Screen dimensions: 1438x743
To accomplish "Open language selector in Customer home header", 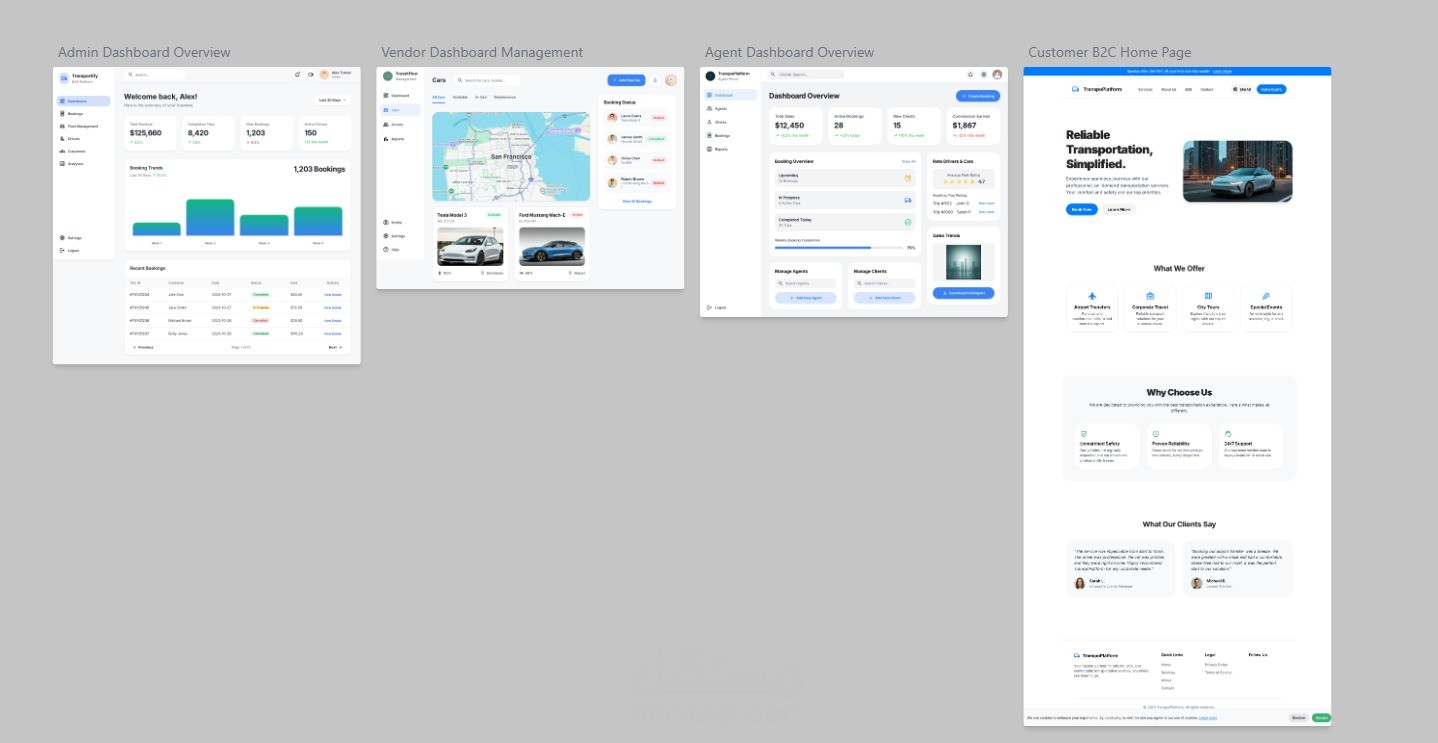I will (1241, 89).
